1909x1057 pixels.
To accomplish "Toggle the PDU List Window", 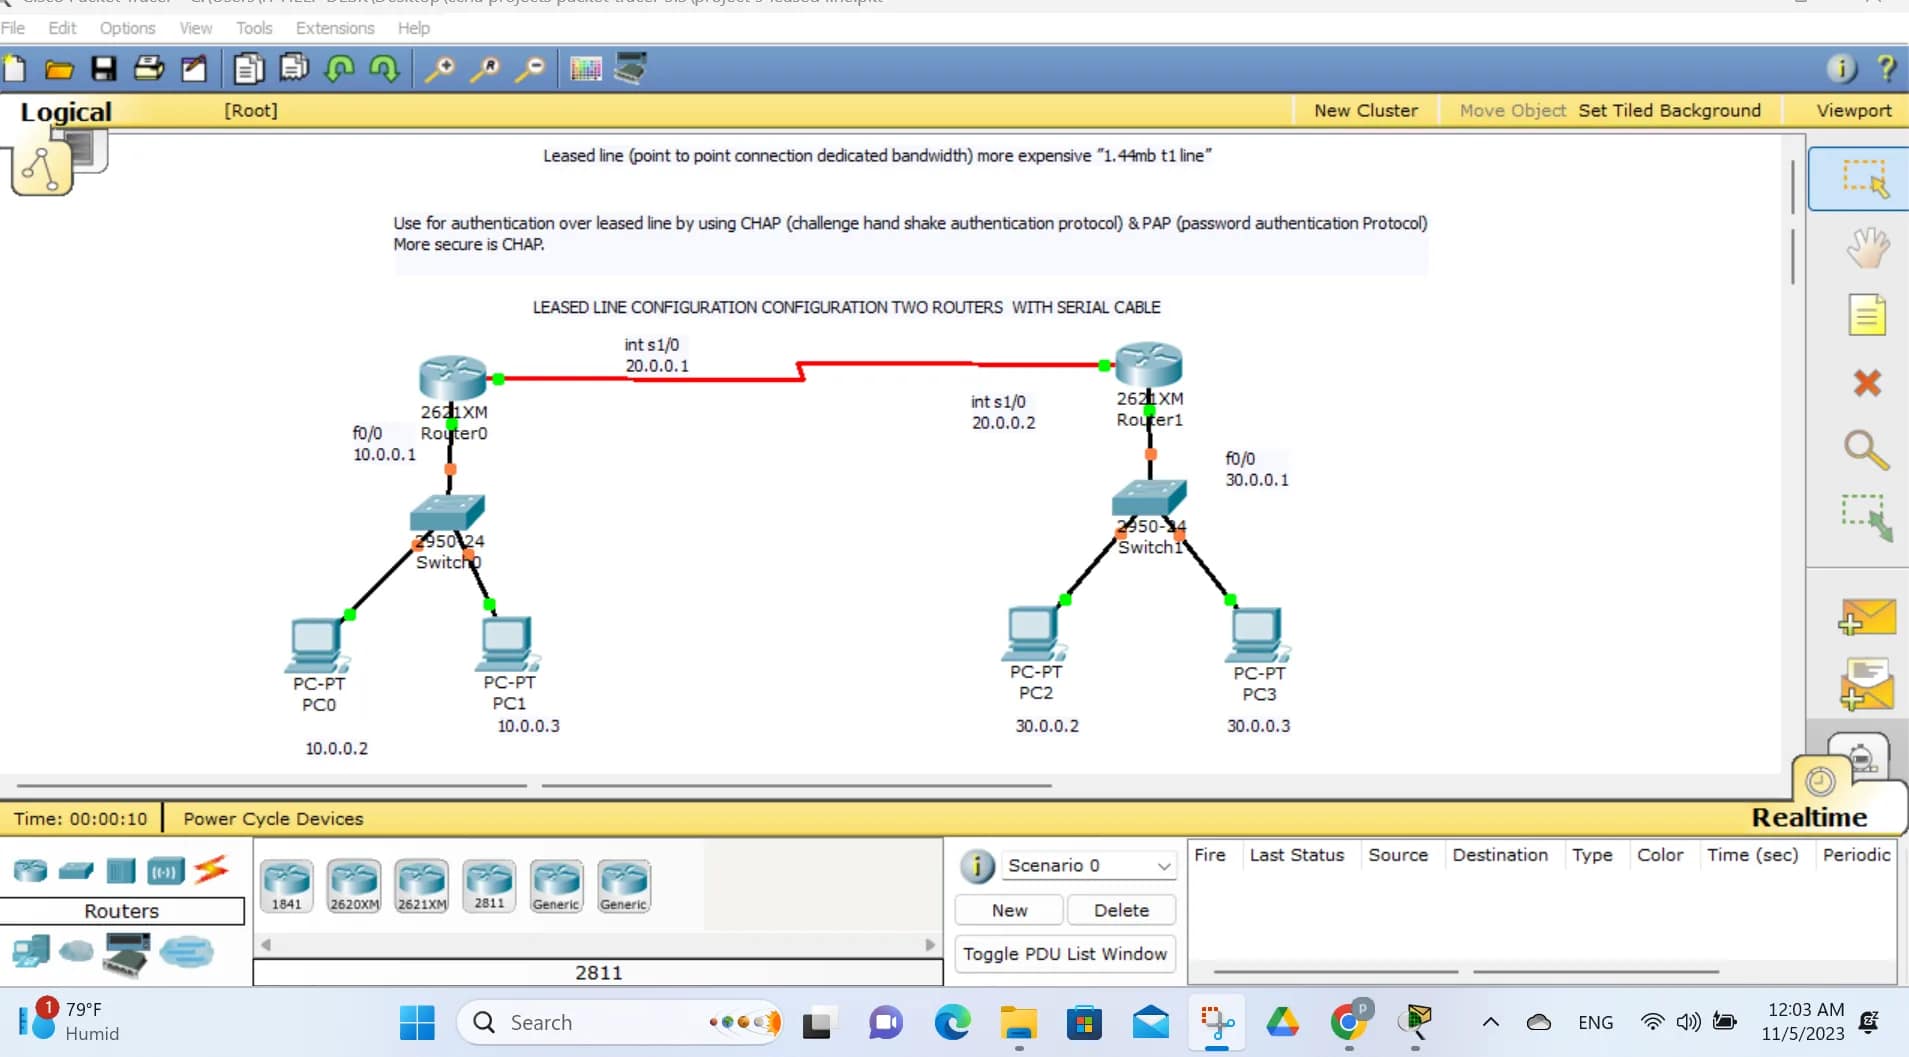I will (1064, 953).
